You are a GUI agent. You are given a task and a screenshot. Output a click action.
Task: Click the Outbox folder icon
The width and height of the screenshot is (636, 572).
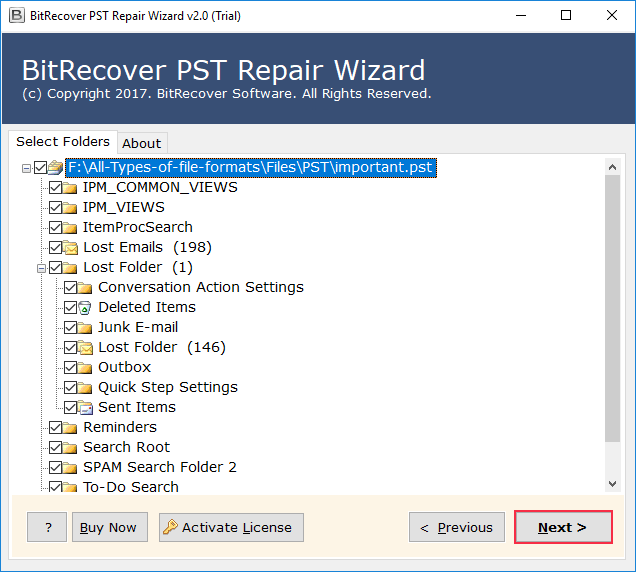(85, 367)
